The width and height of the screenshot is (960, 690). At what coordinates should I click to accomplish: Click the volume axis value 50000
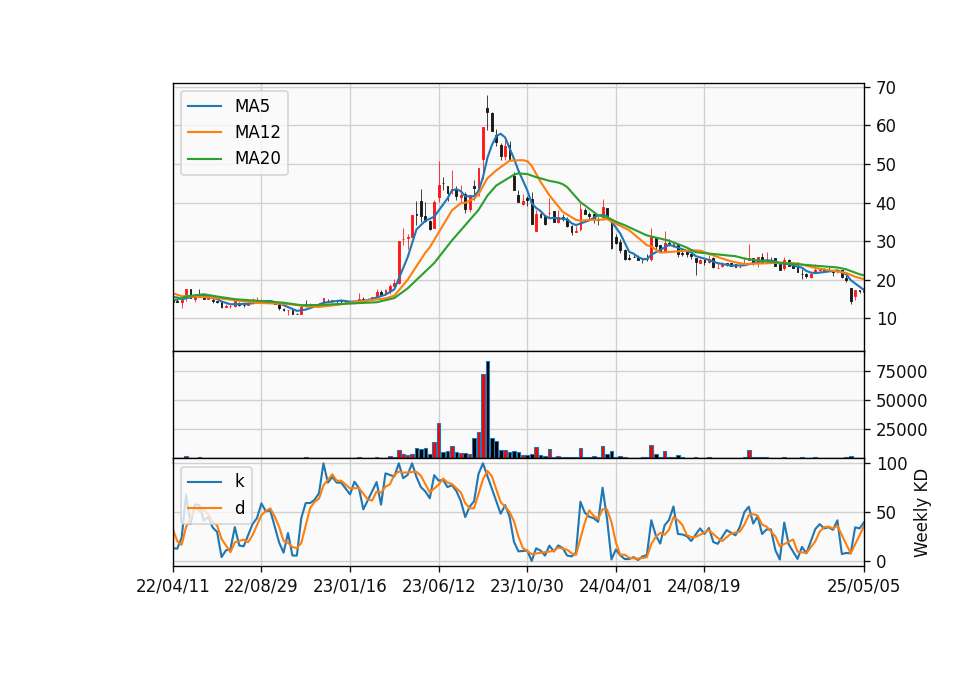[902, 401]
